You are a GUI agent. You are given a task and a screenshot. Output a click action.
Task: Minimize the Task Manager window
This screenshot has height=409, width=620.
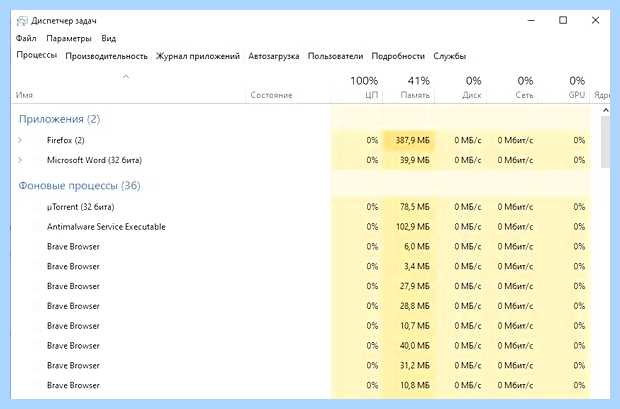coord(531,20)
